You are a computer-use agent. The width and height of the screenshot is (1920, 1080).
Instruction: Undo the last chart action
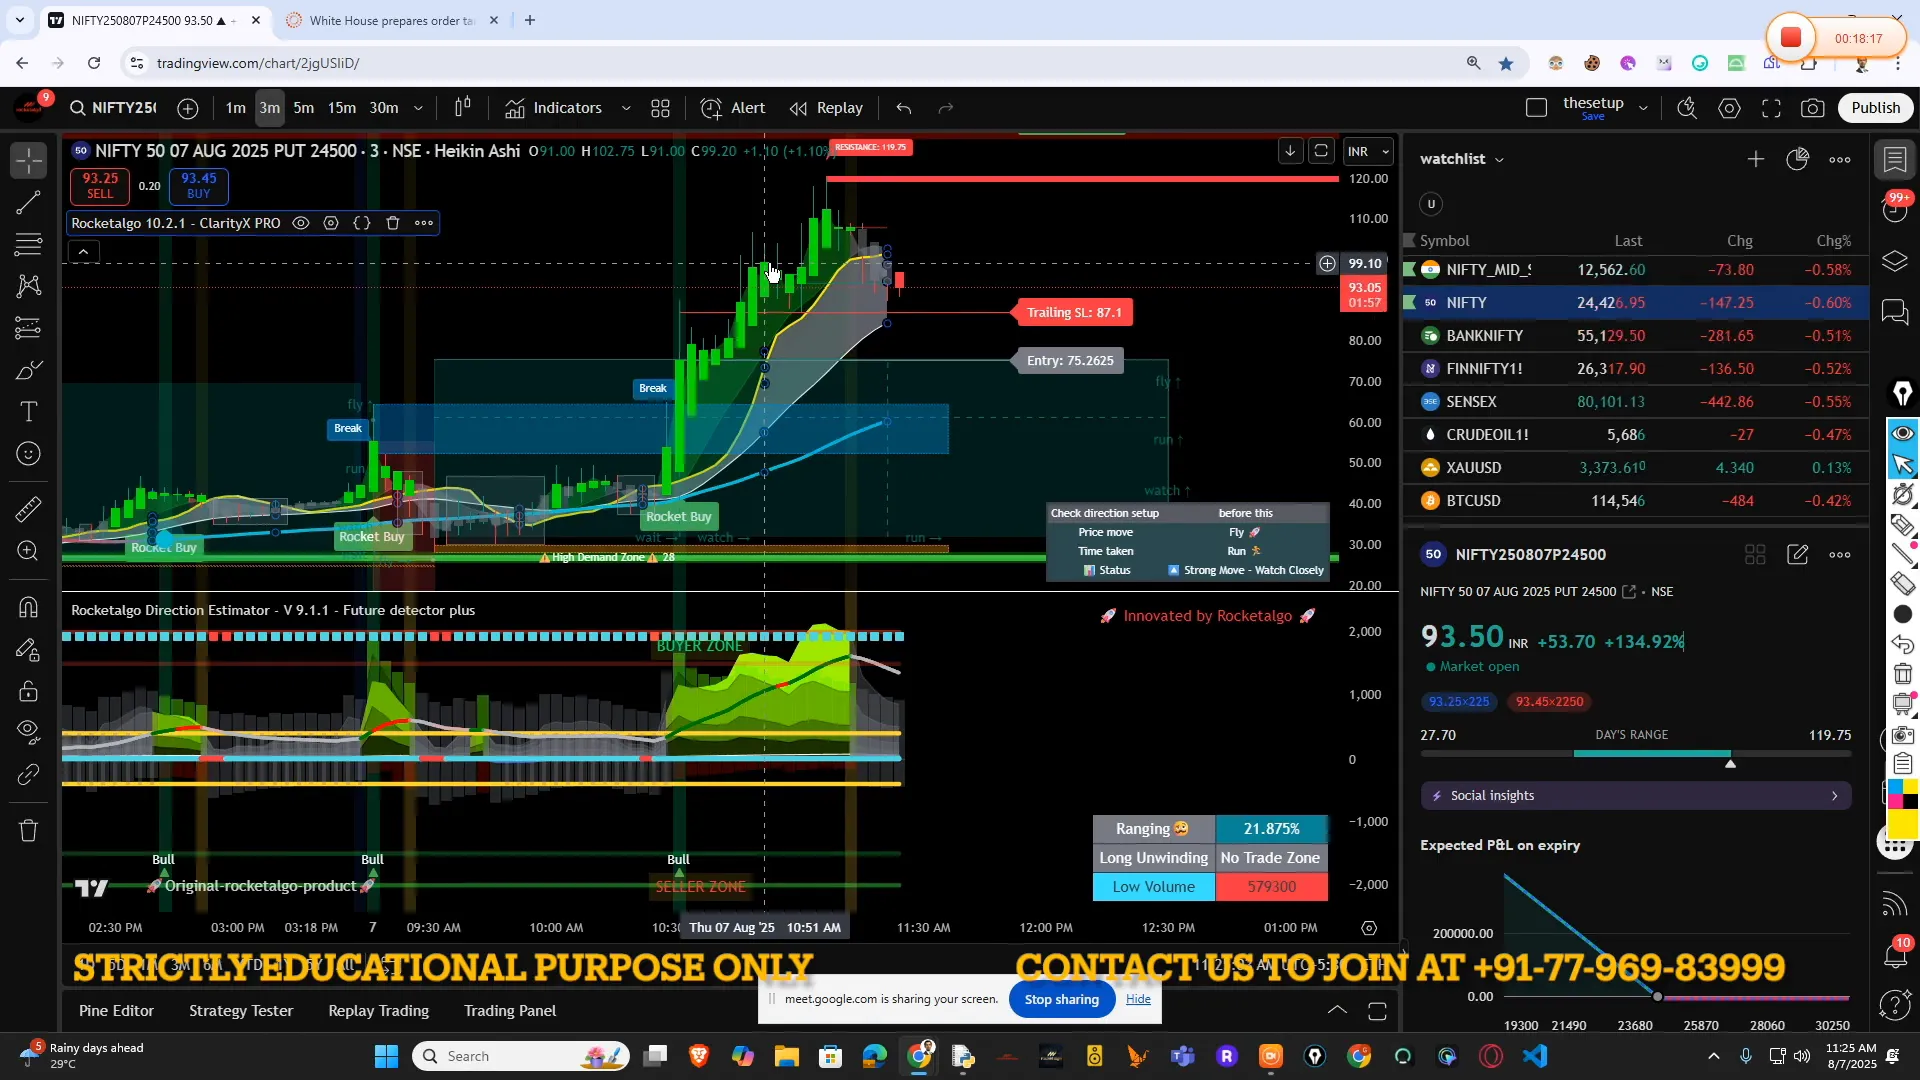(x=904, y=108)
